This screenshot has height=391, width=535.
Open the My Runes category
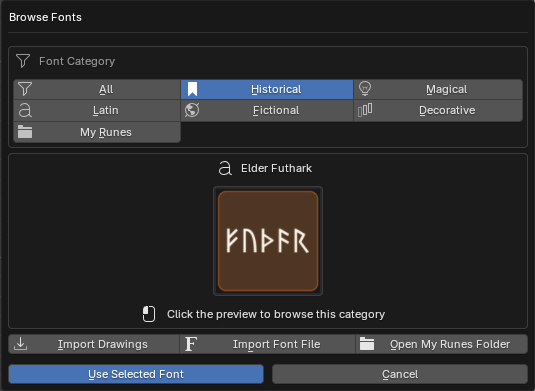[97, 132]
